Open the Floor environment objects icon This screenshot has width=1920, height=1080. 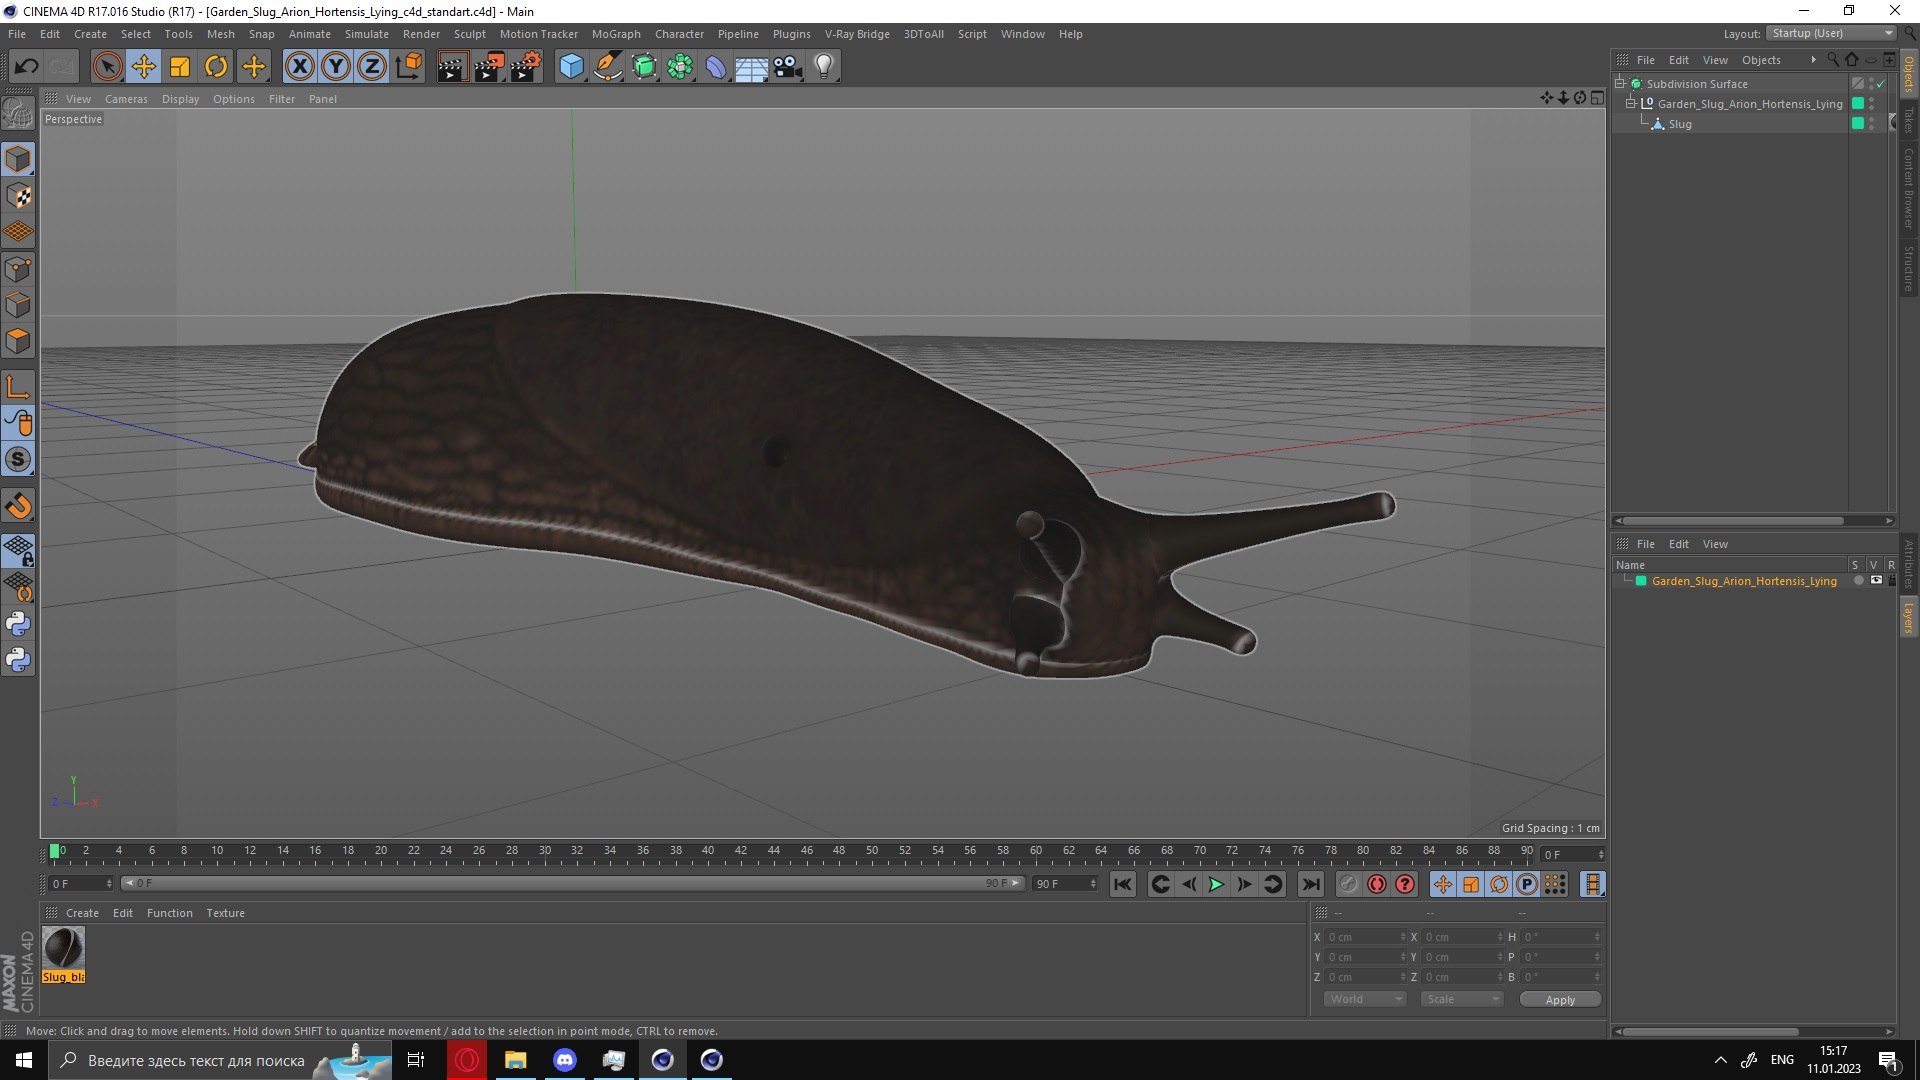tap(751, 67)
